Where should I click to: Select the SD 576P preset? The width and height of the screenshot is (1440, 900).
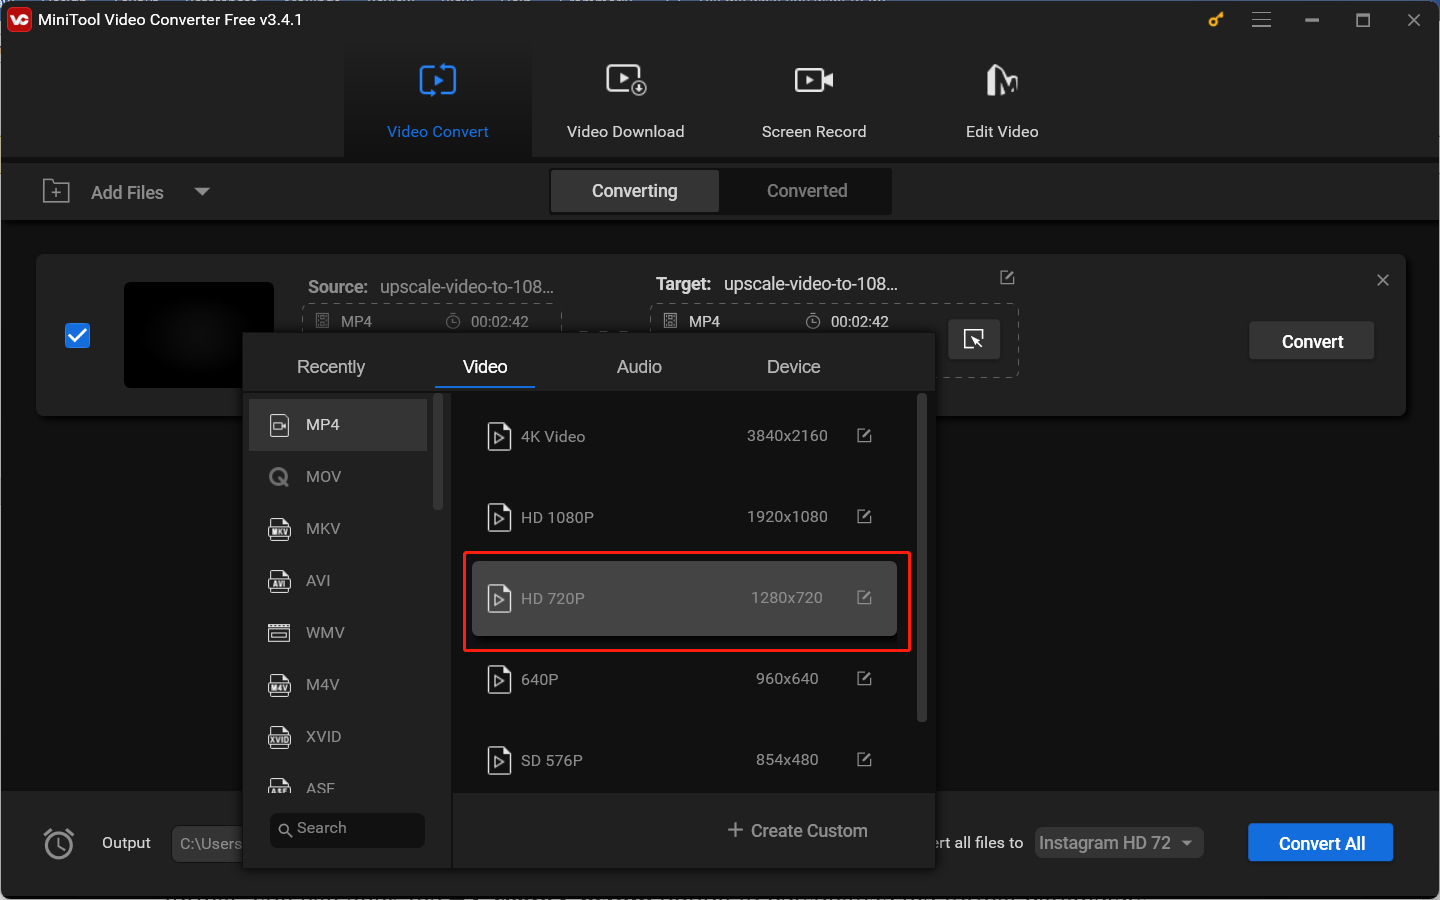684,760
